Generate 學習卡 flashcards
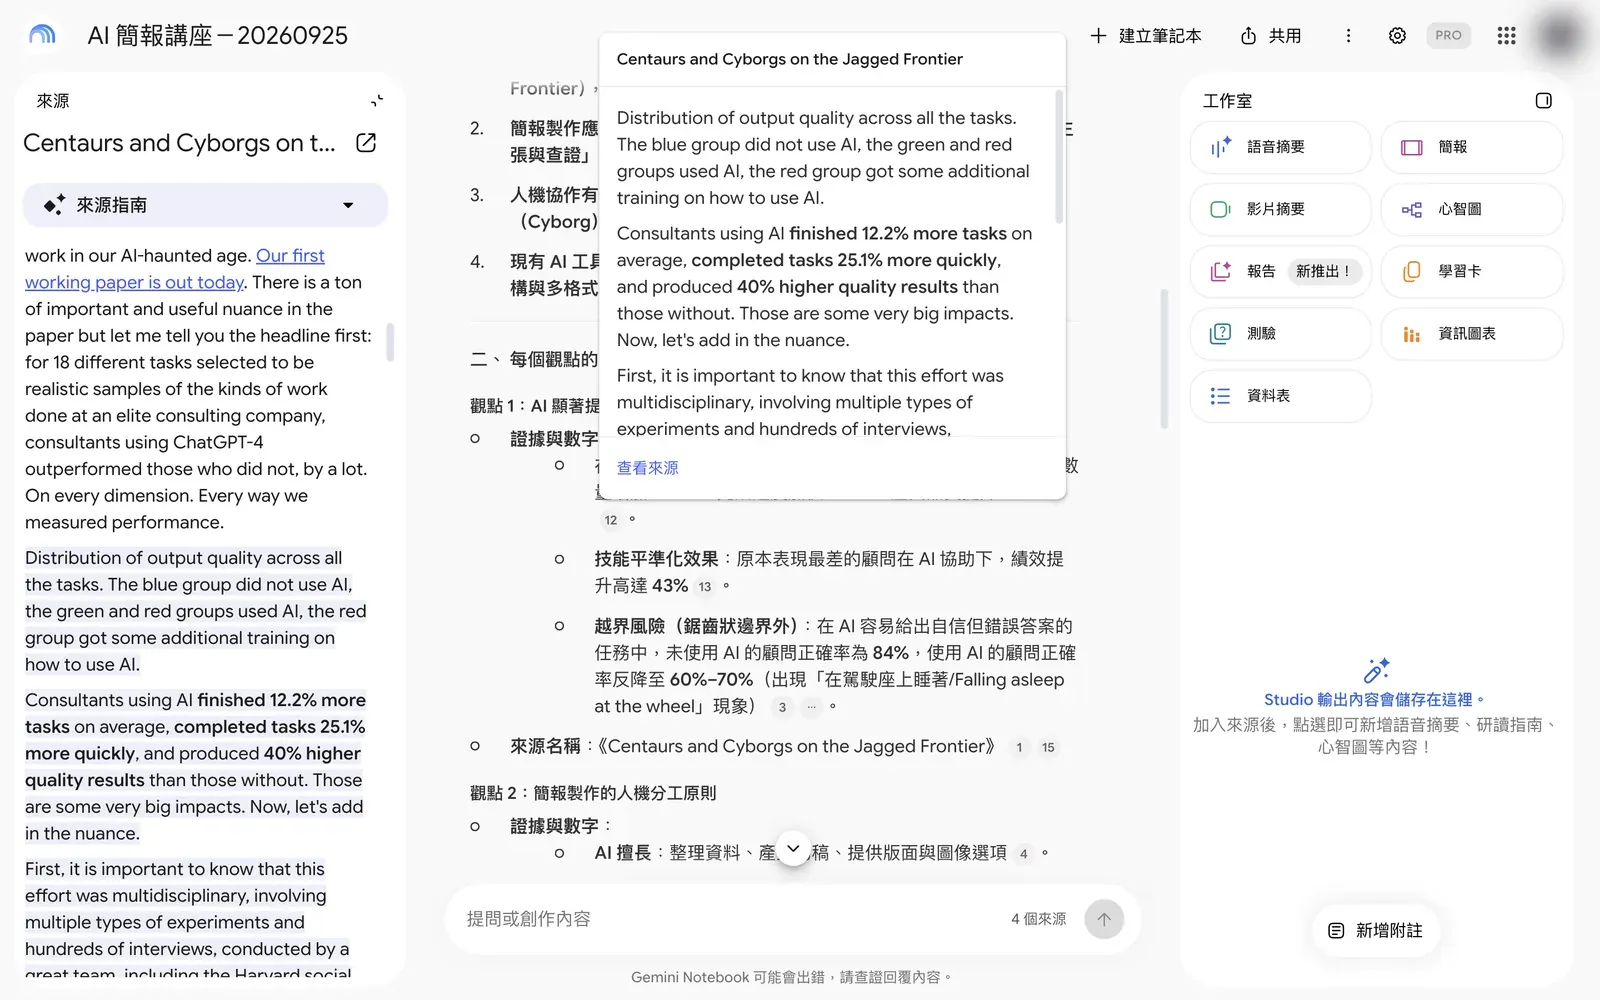Screen dimensions: 1600x1000 pyautogui.click(x=1471, y=271)
